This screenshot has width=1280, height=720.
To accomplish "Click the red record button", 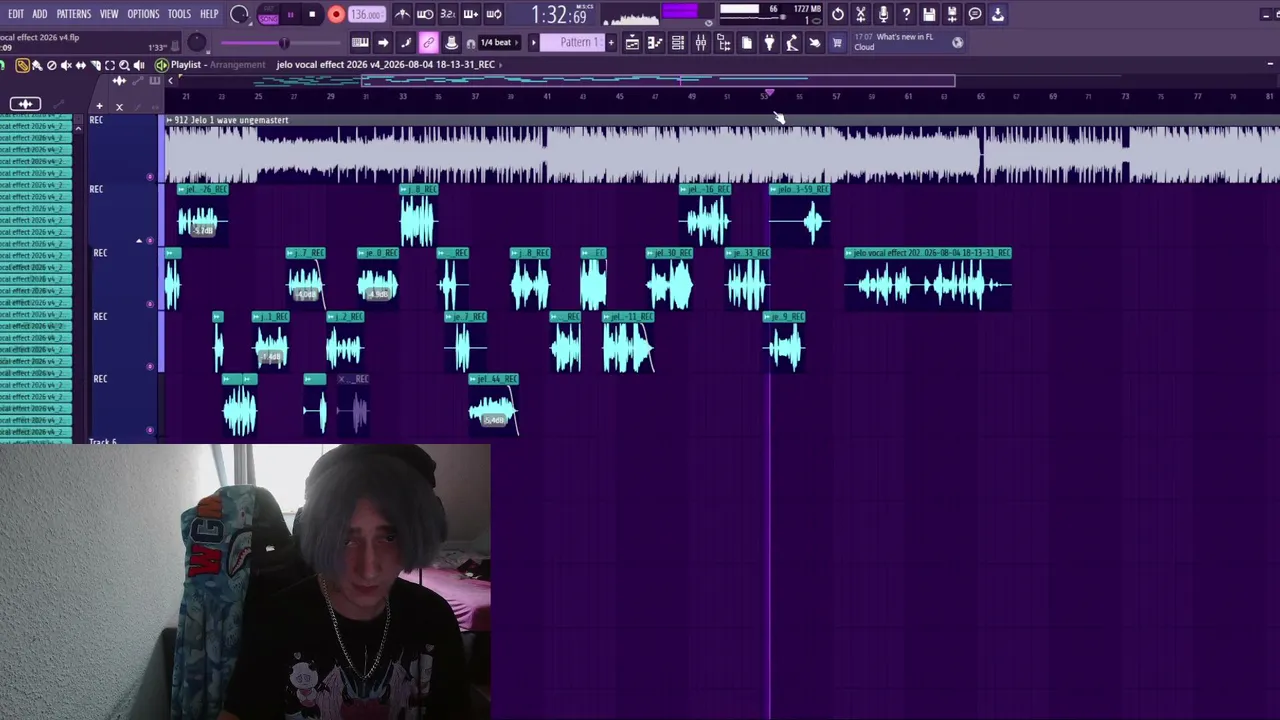I will (336, 15).
